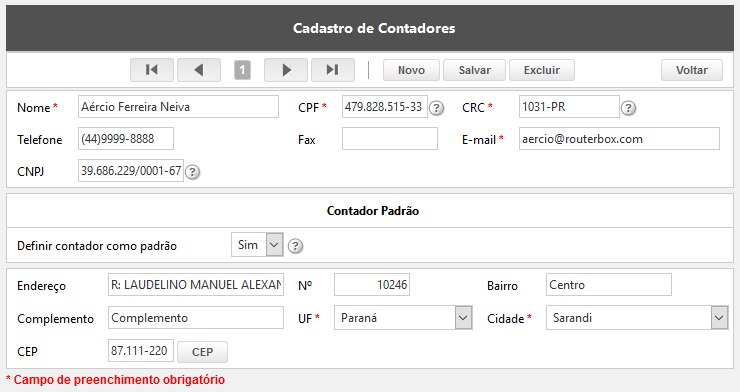Go to the previous record arrow
The image size is (740, 392).
pos(199,70)
